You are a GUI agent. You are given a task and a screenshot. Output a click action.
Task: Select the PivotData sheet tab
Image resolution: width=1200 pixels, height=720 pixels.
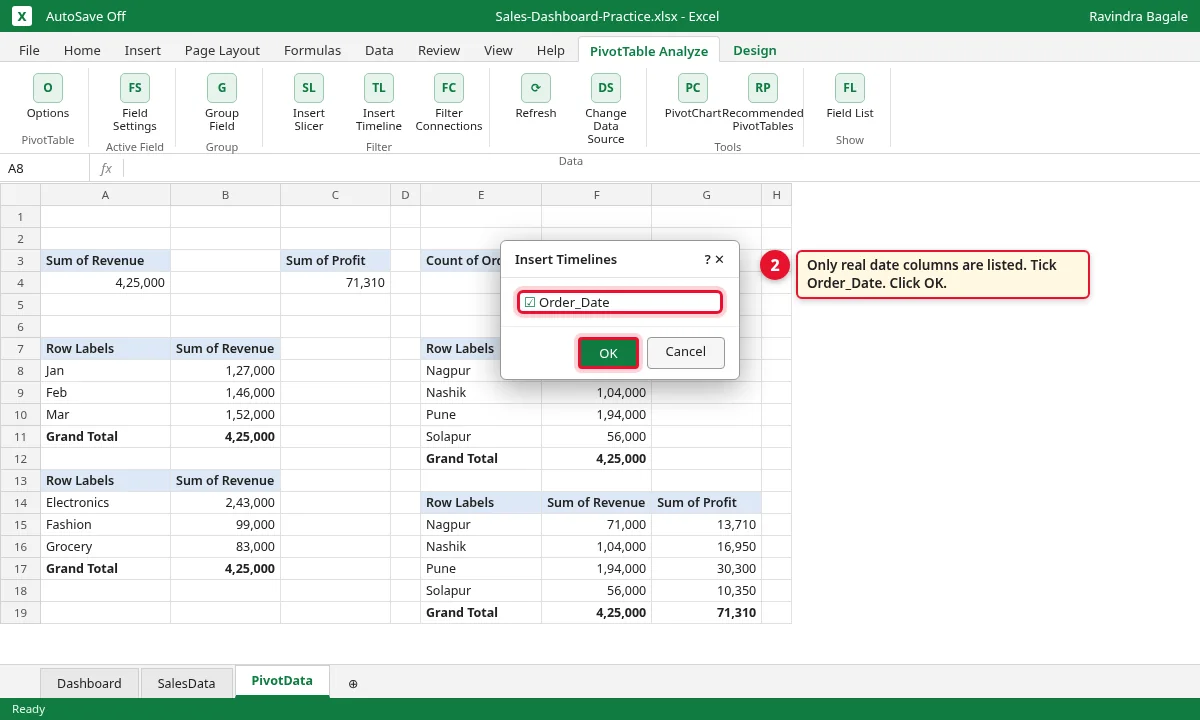pyautogui.click(x=282, y=681)
